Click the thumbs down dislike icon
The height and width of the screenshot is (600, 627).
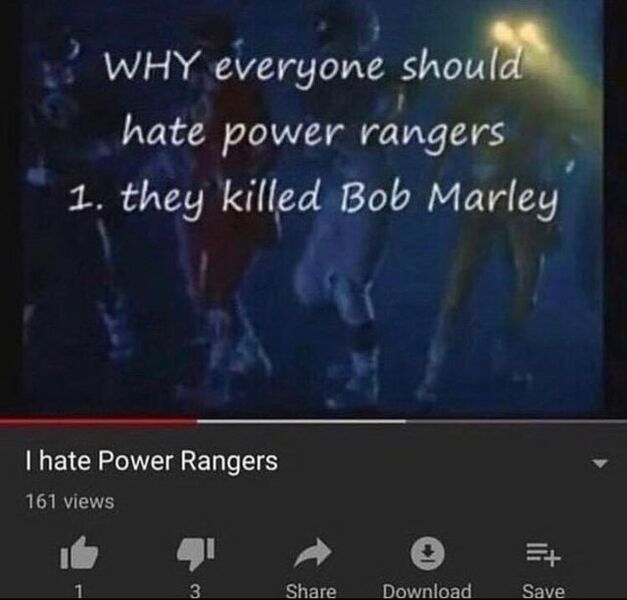[196, 553]
